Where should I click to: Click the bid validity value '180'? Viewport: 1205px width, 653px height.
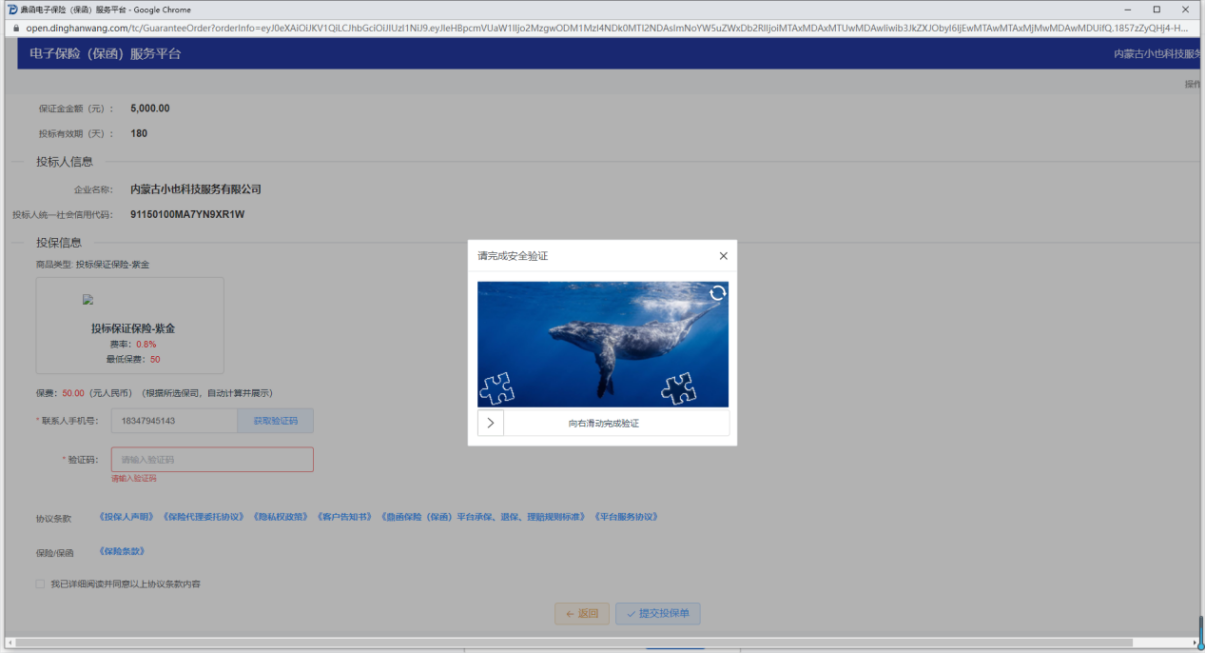[139, 133]
